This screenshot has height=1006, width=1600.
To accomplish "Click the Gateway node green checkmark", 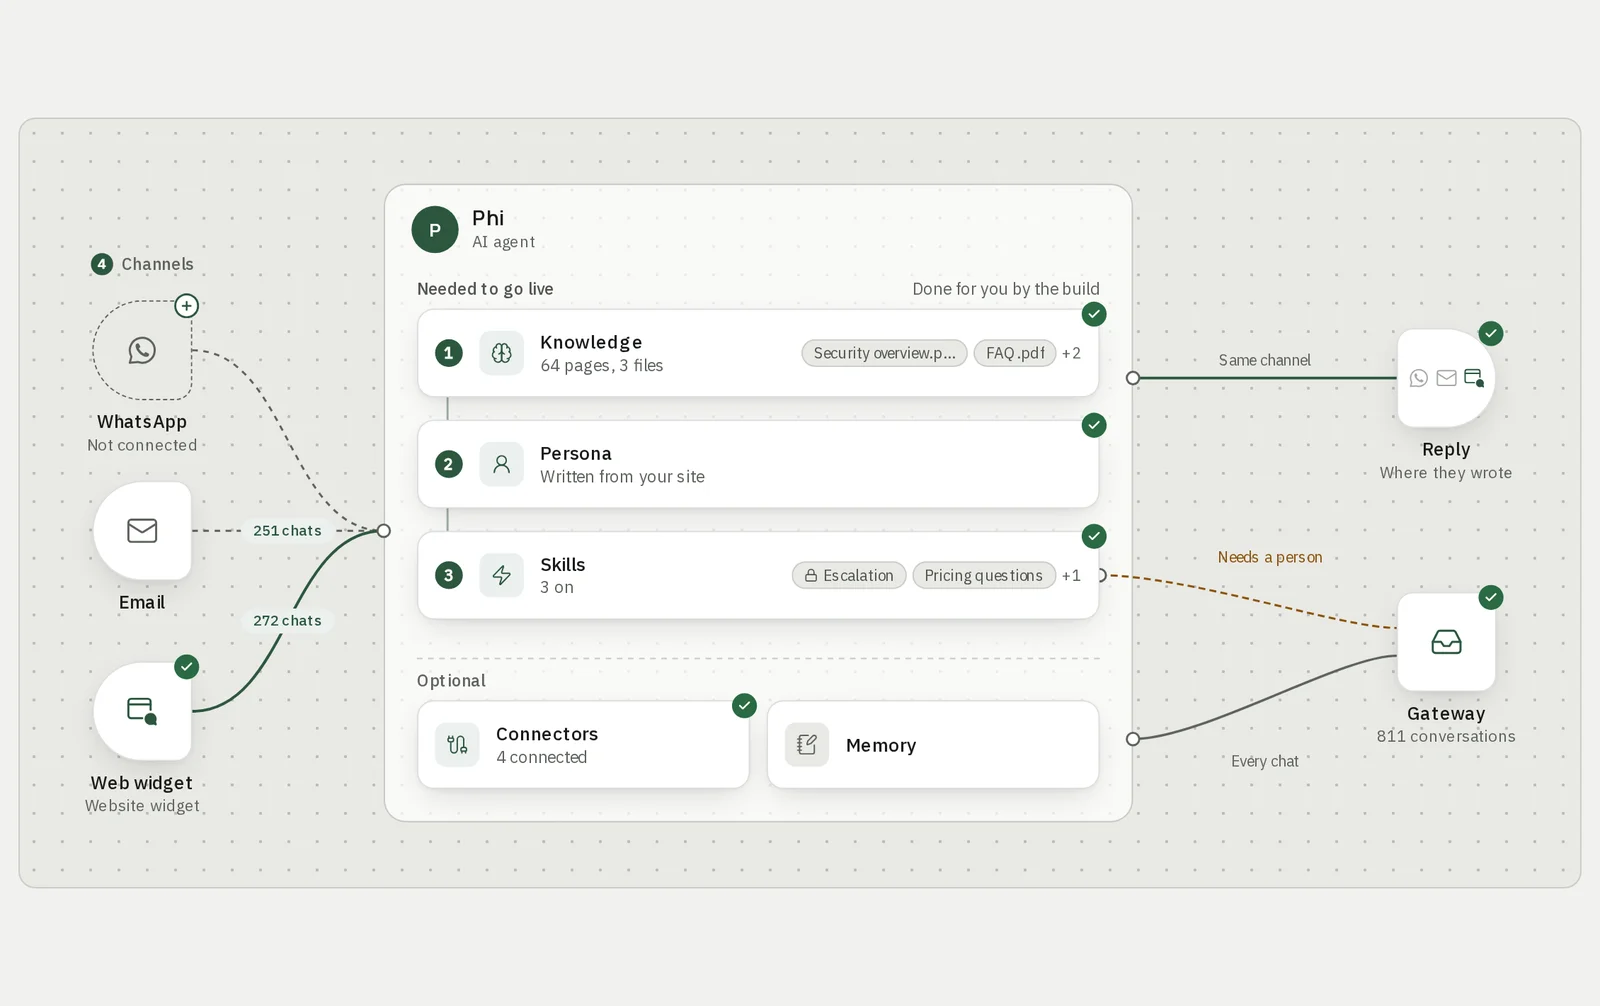I will click(1491, 598).
